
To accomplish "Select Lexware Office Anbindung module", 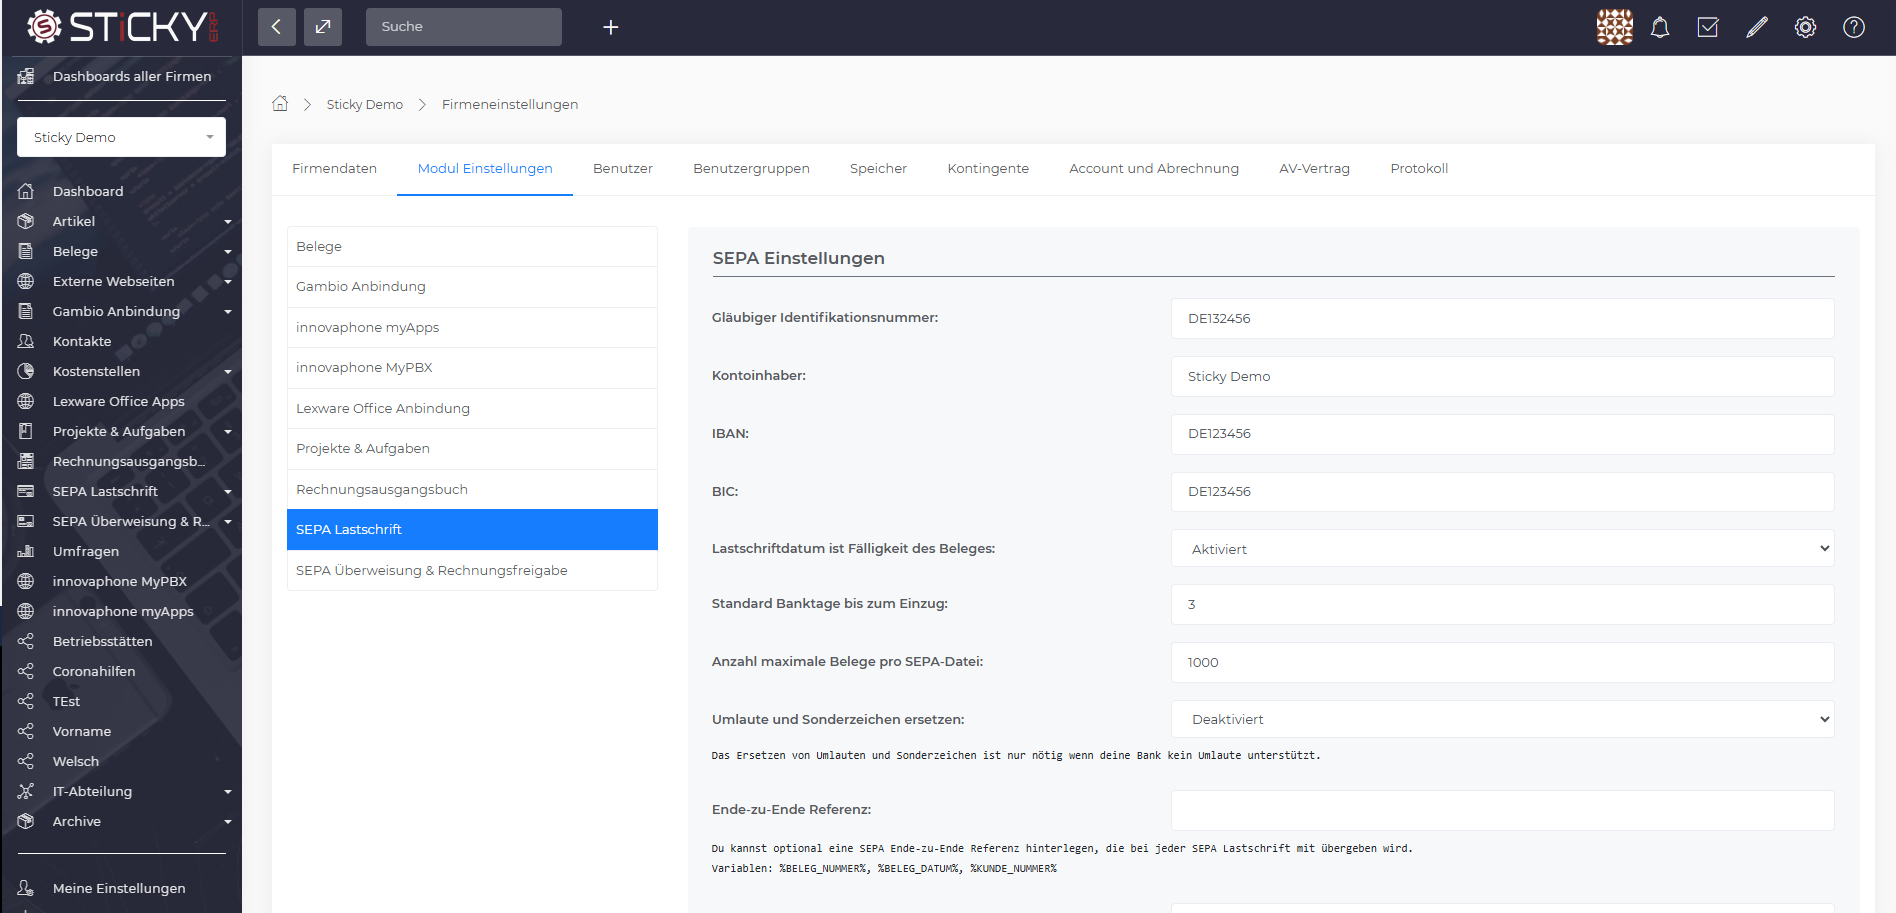I will point(472,408).
